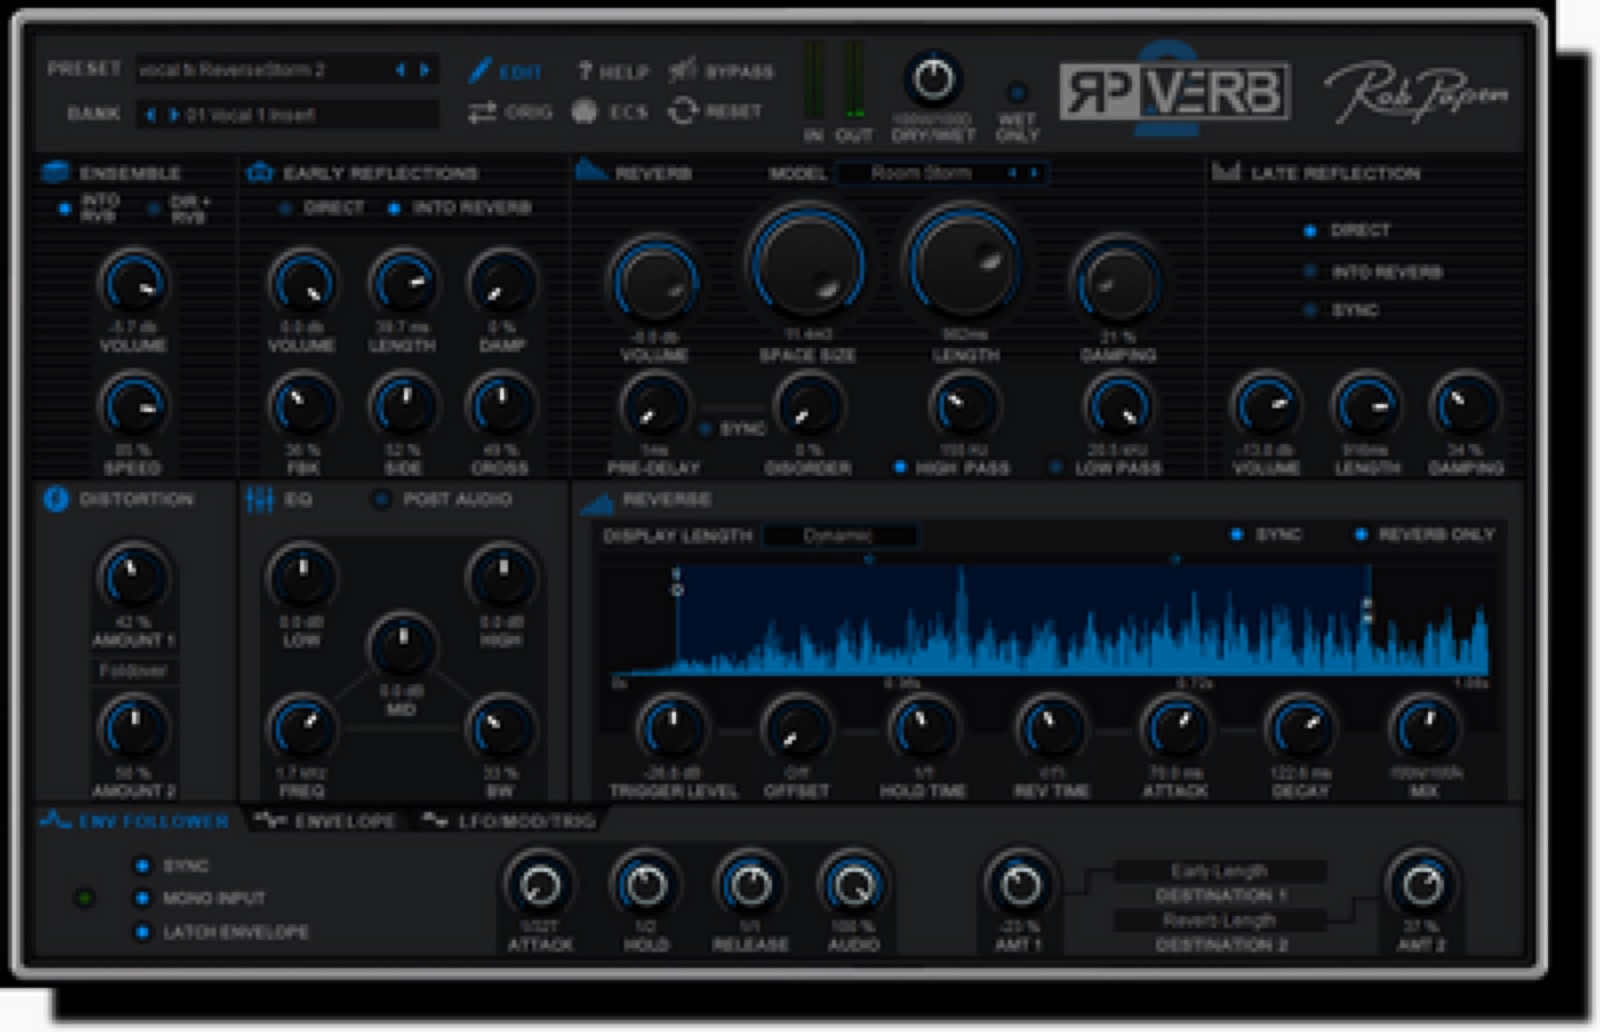Image resolution: width=1600 pixels, height=1032 pixels.
Task: Toggle the Bypass icon
Action: tap(682, 70)
